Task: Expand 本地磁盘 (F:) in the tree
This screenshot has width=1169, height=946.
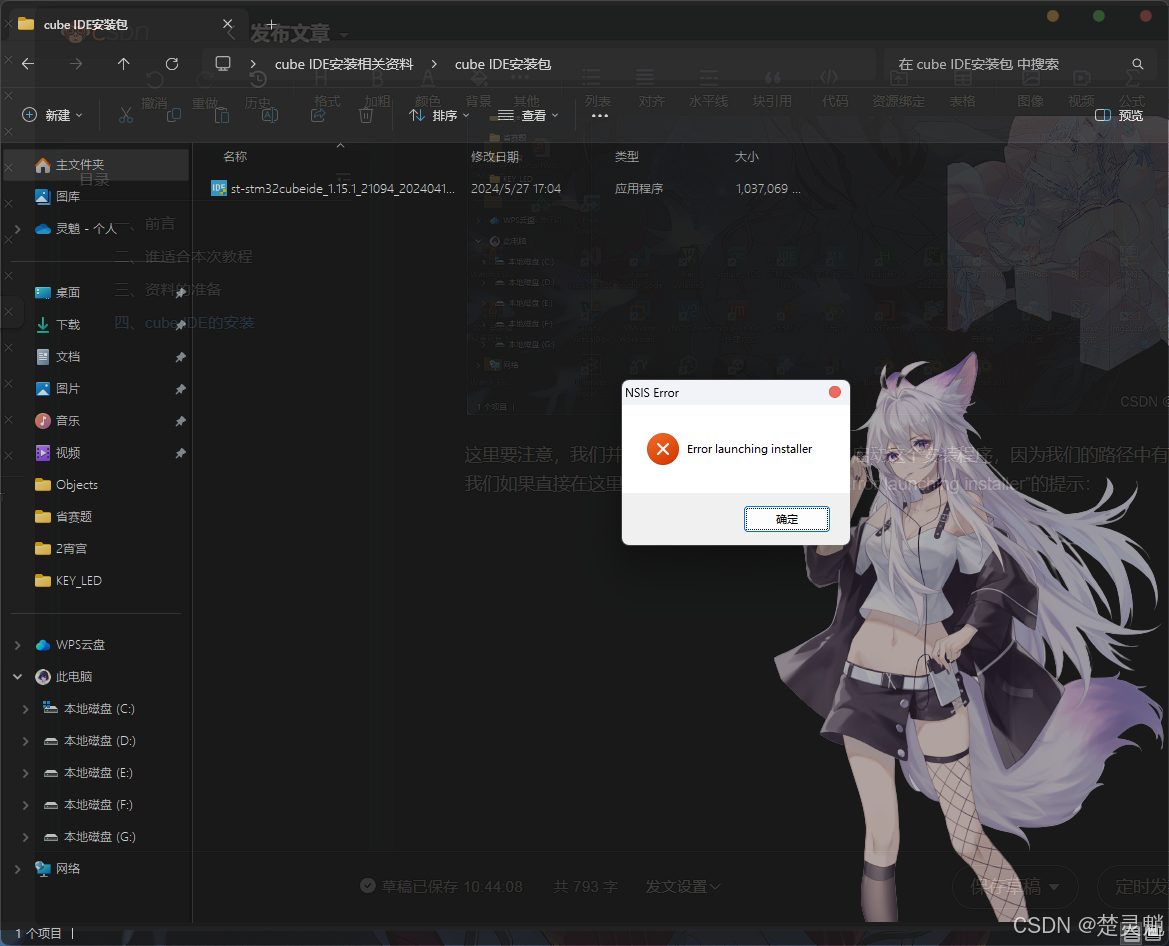Action: tap(26, 806)
